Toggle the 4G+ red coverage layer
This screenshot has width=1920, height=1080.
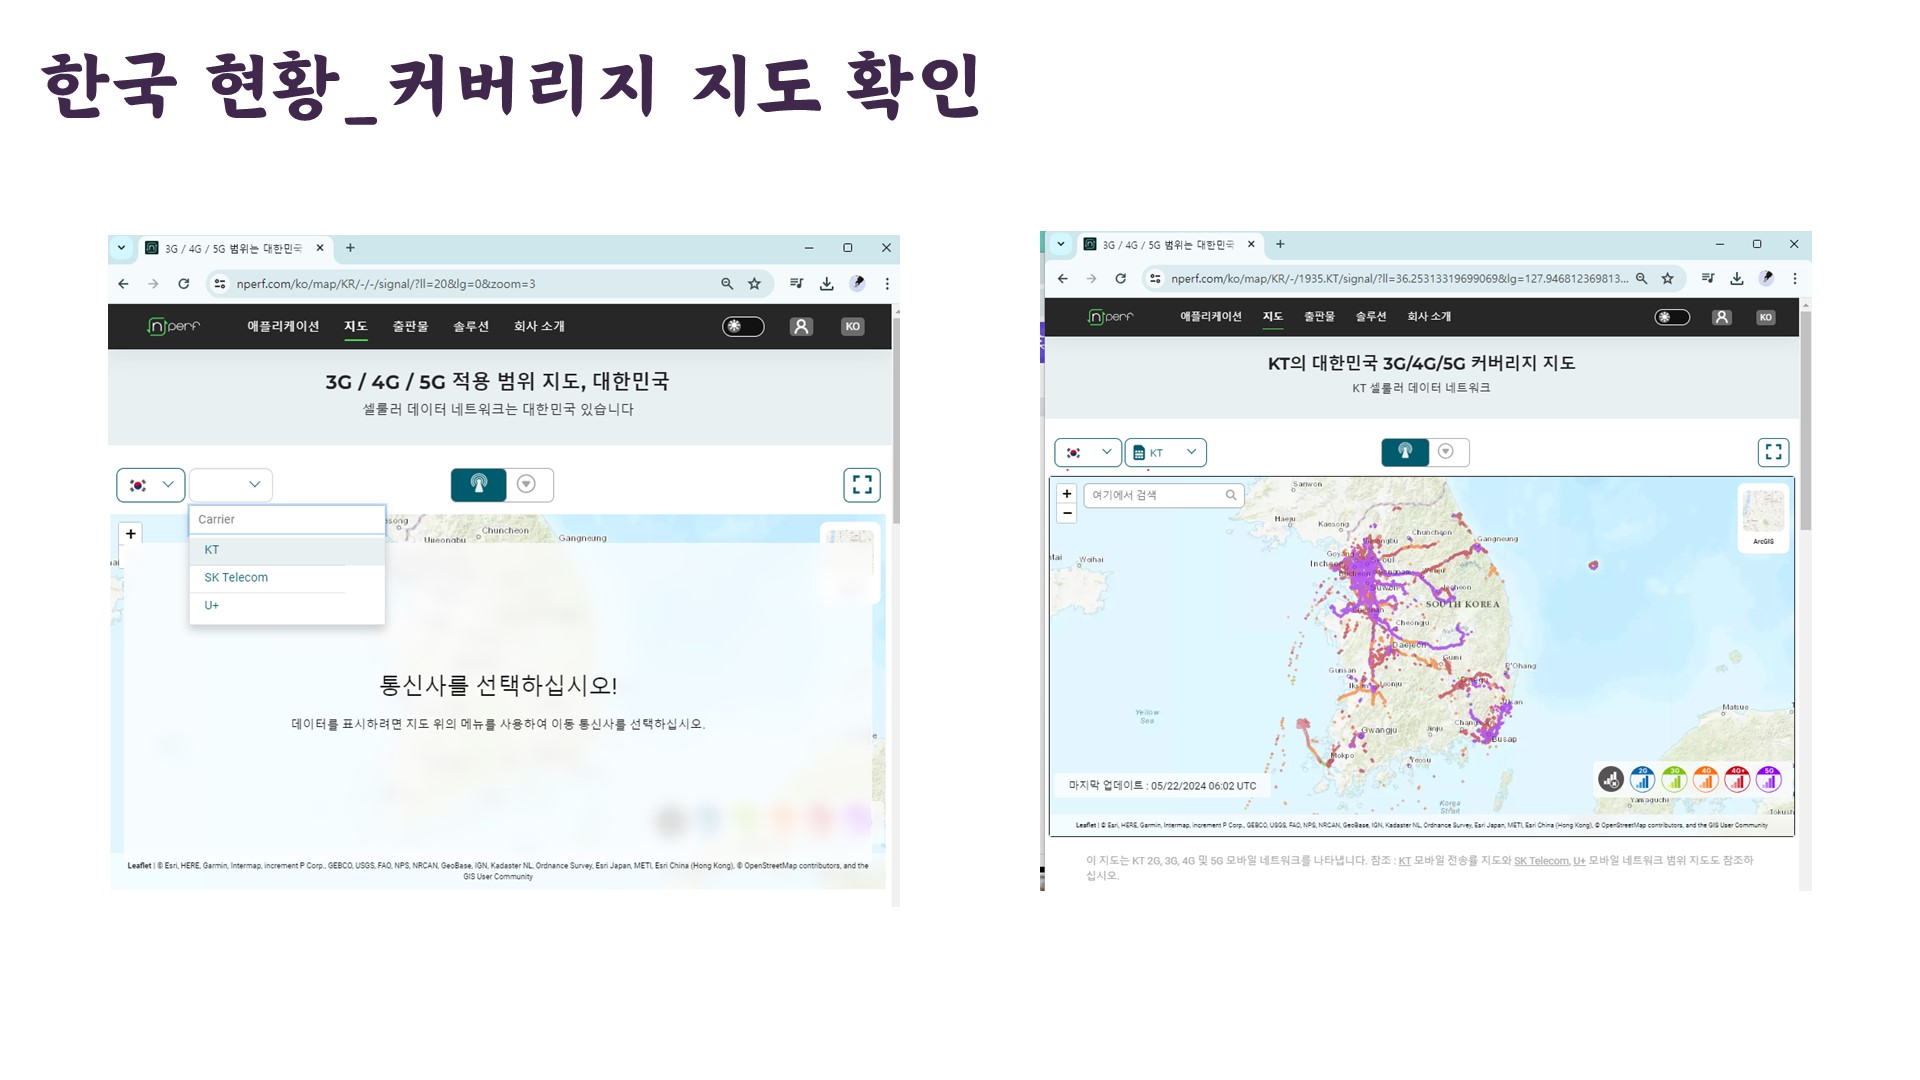(1737, 779)
